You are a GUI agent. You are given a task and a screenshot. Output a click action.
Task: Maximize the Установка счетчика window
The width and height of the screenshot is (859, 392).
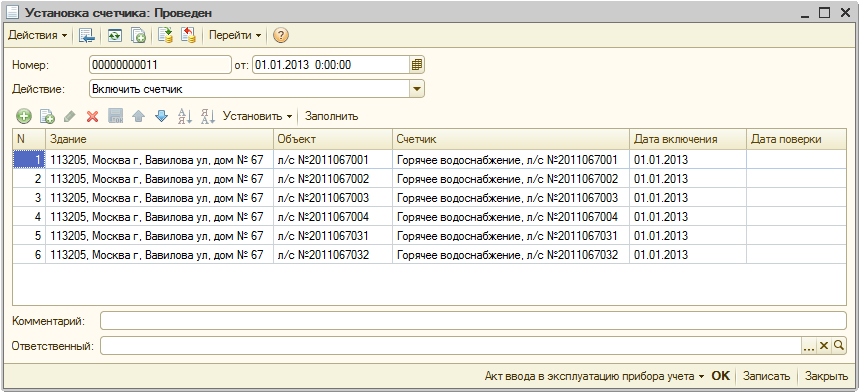[x=824, y=13]
